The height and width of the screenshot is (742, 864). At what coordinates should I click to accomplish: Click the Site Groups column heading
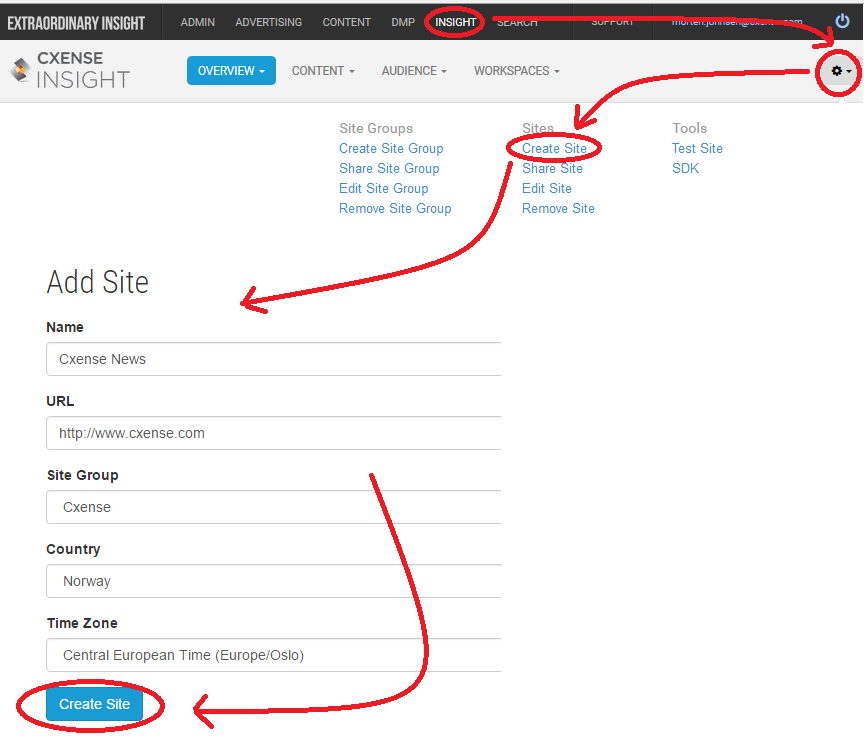[376, 128]
